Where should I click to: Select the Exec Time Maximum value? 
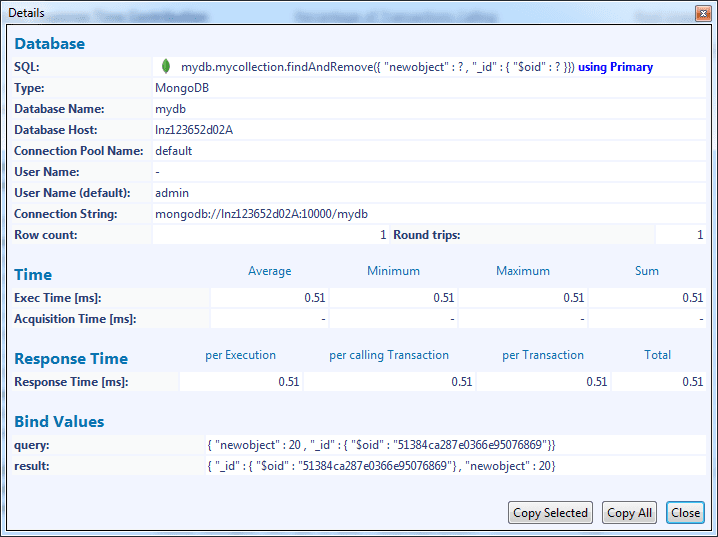[574, 298]
